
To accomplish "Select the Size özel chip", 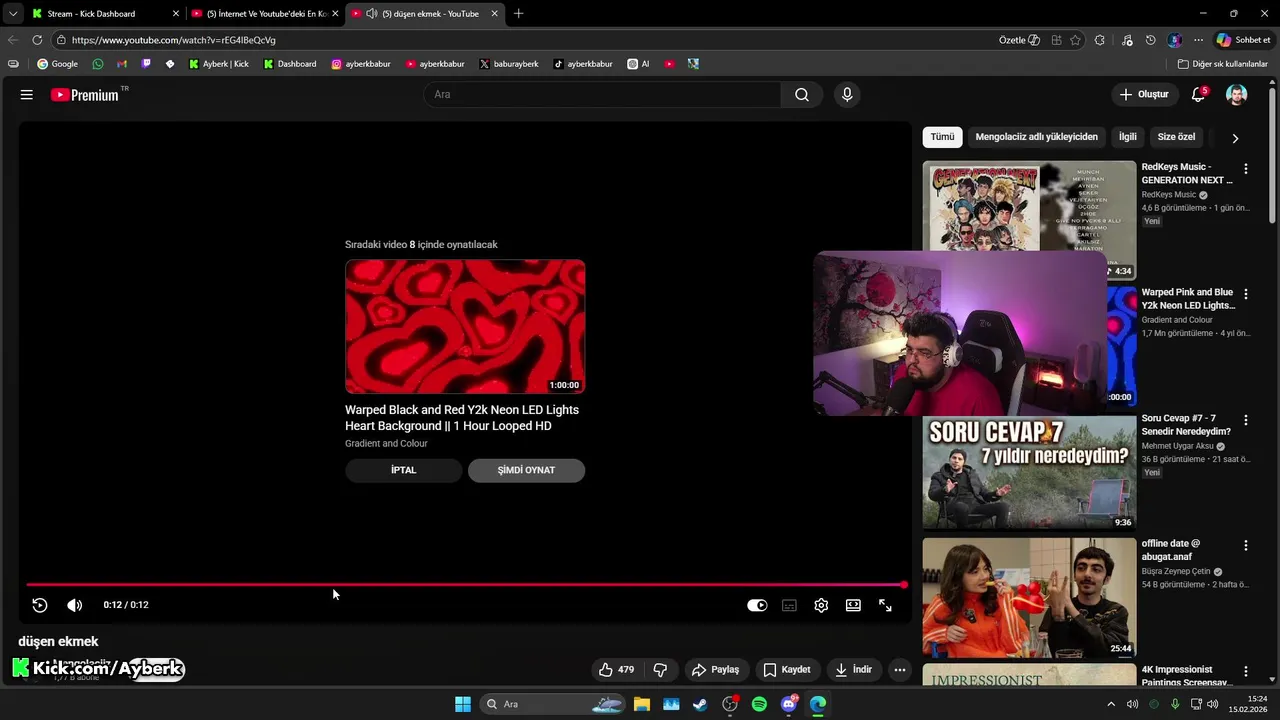I will coord(1176,137).
